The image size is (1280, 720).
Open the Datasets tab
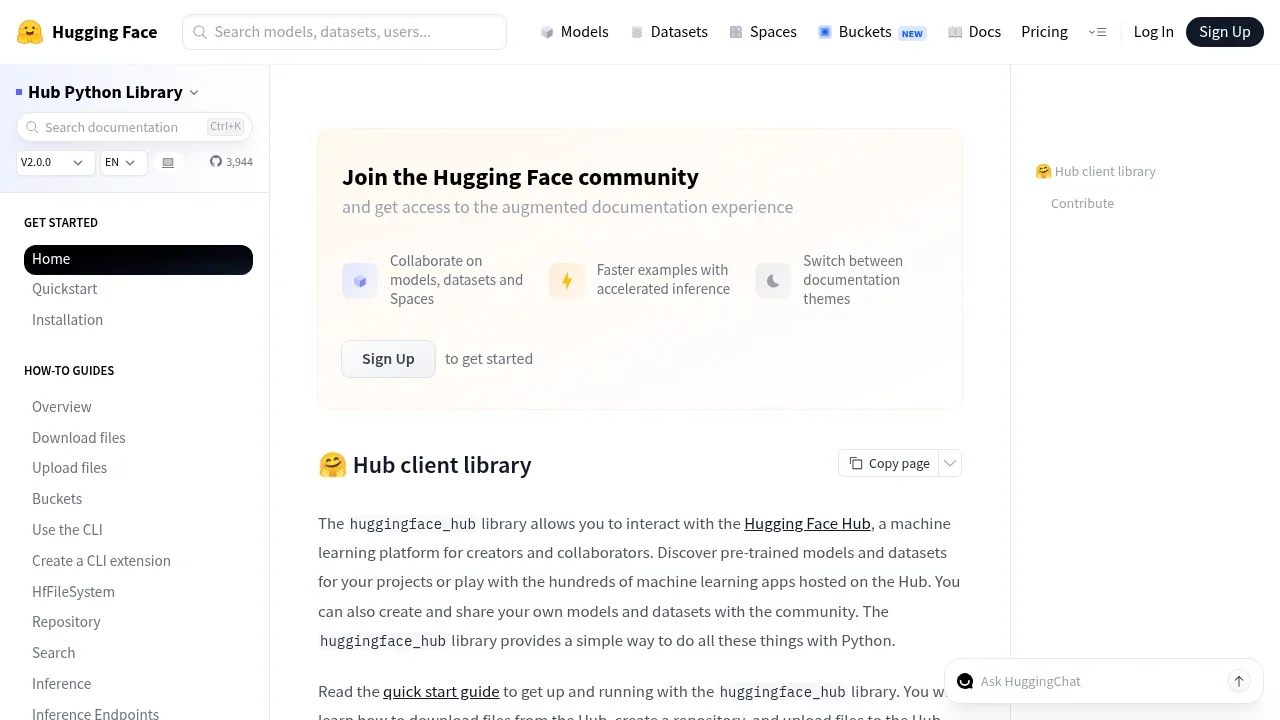669,32
